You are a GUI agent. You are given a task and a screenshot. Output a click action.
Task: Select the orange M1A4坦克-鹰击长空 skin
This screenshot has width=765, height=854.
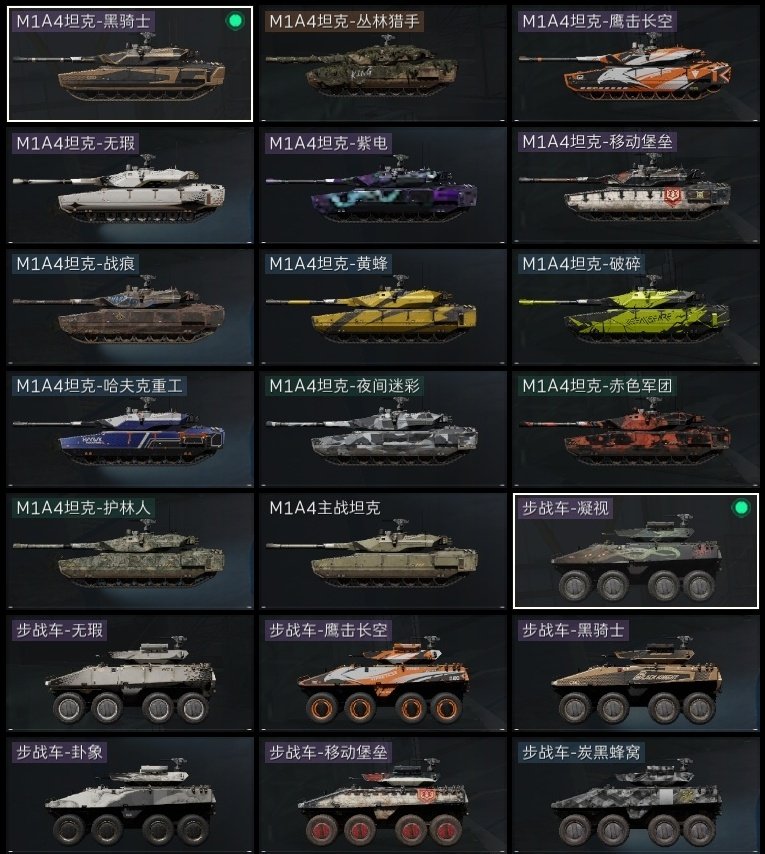635,64
